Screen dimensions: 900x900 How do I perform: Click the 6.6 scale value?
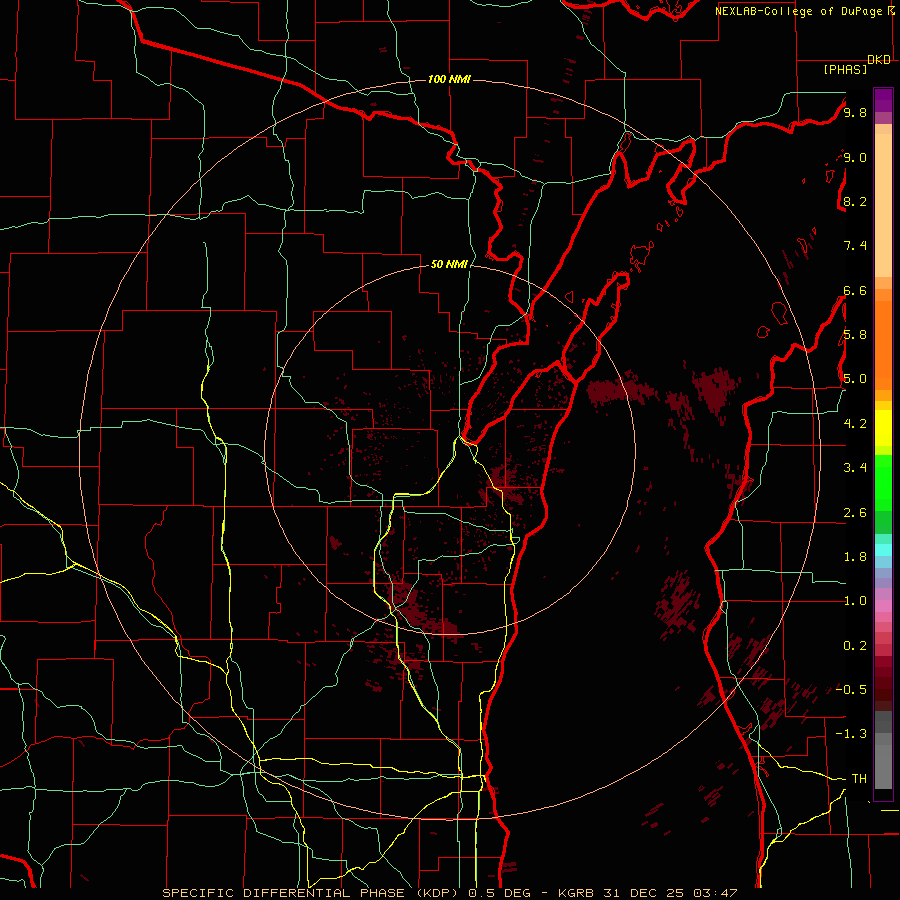click(x=855, y=290)
